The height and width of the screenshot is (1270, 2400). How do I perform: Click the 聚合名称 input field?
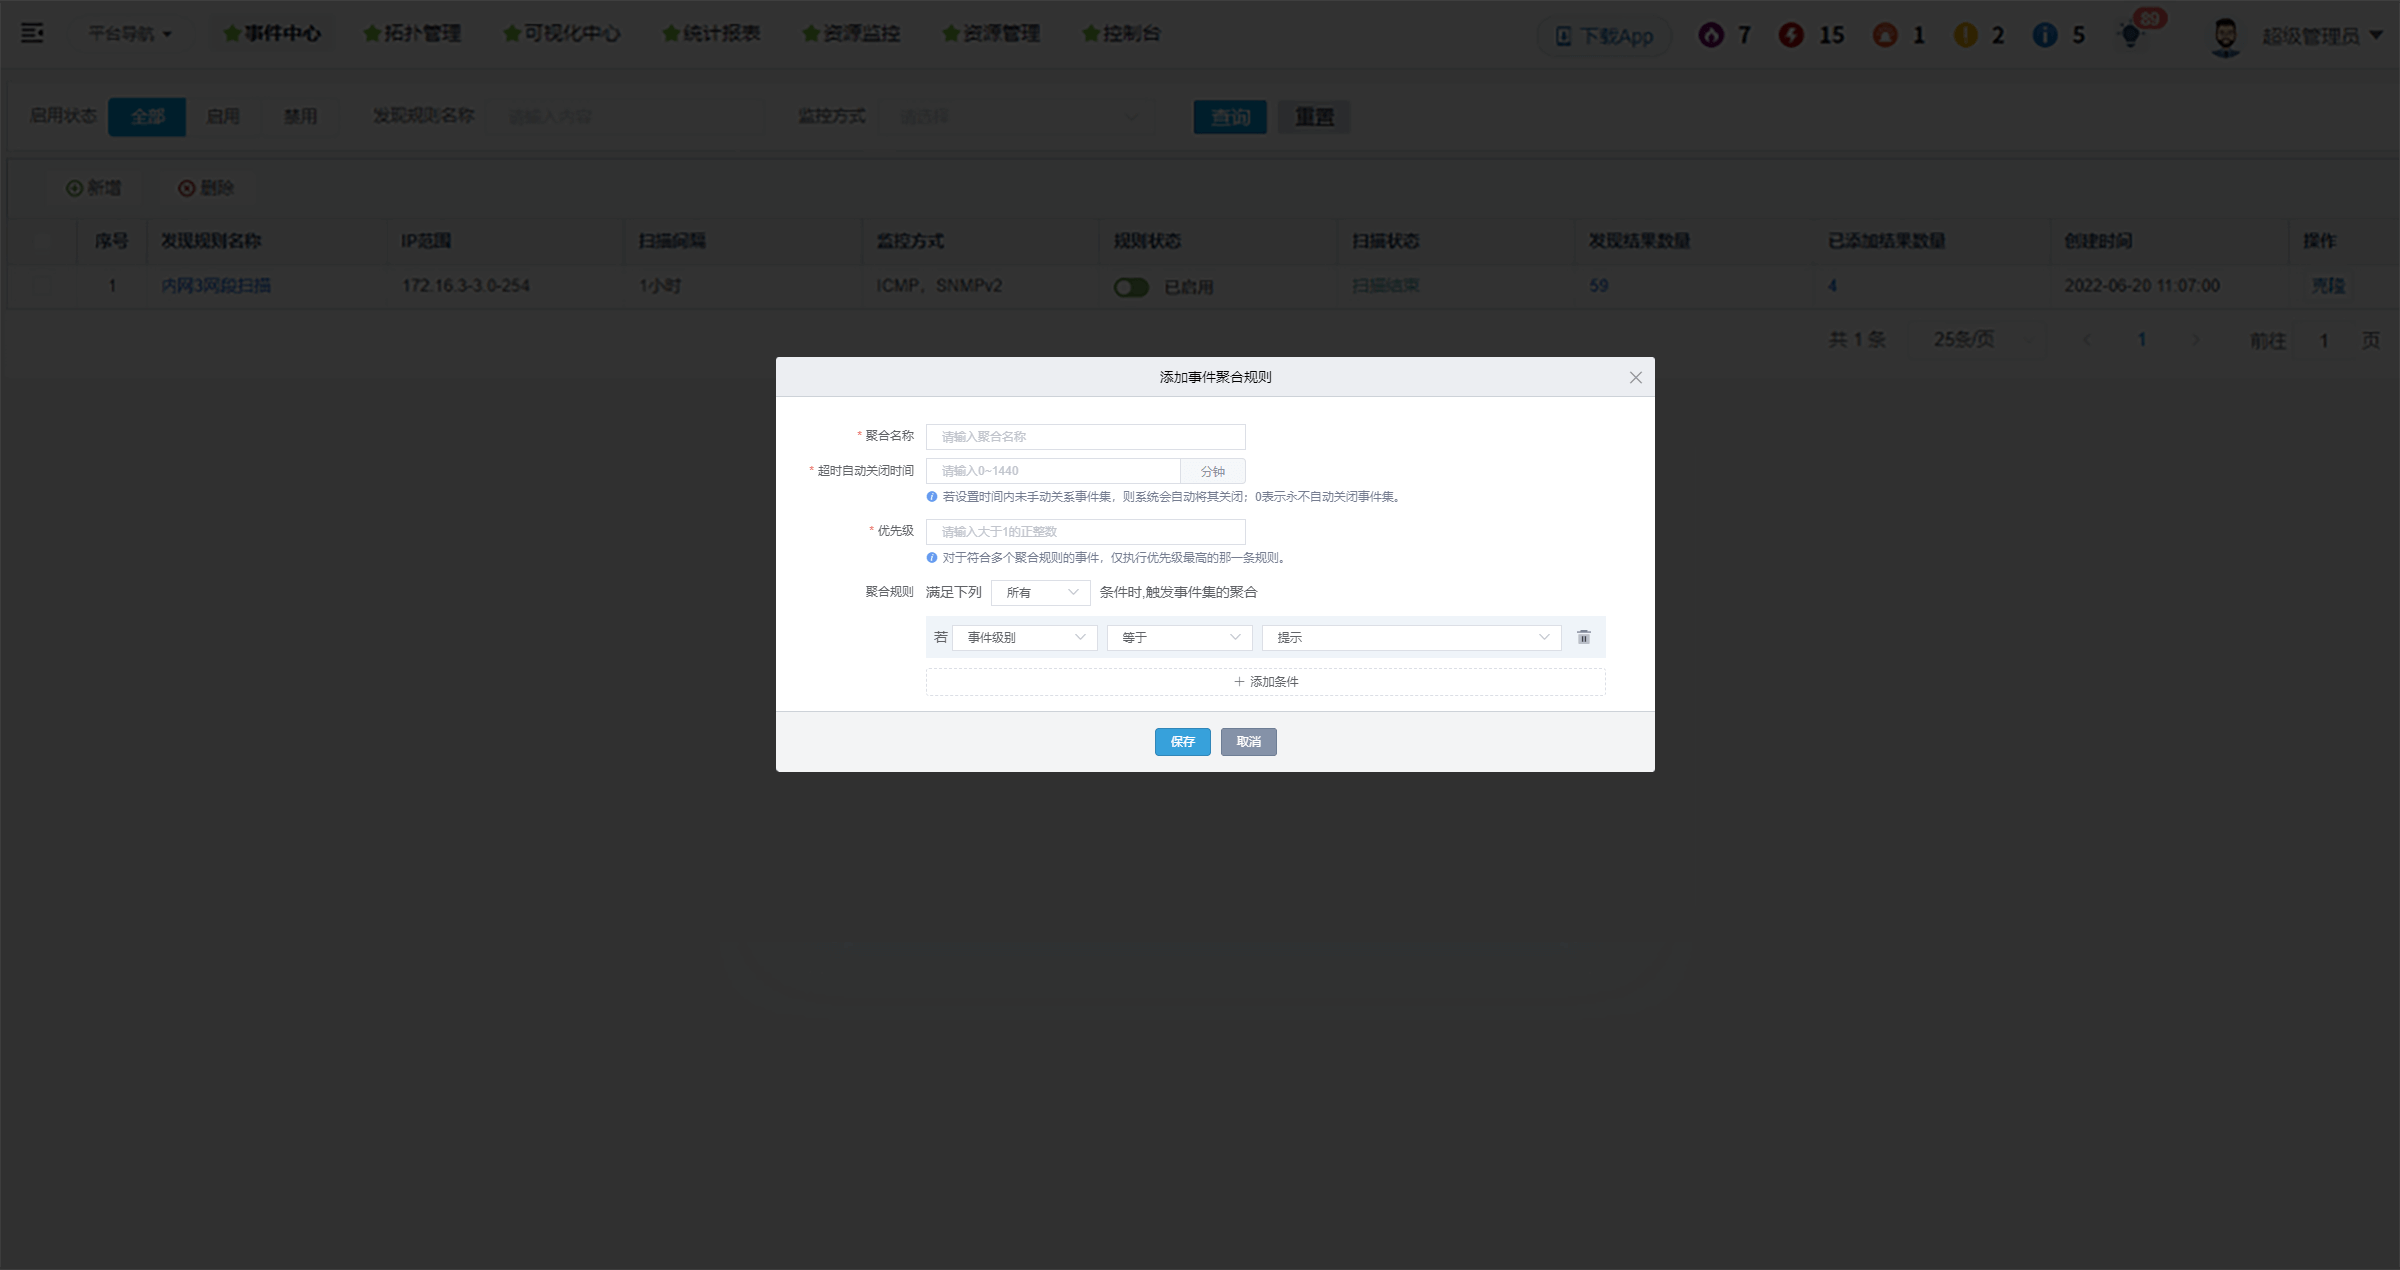1085,437
